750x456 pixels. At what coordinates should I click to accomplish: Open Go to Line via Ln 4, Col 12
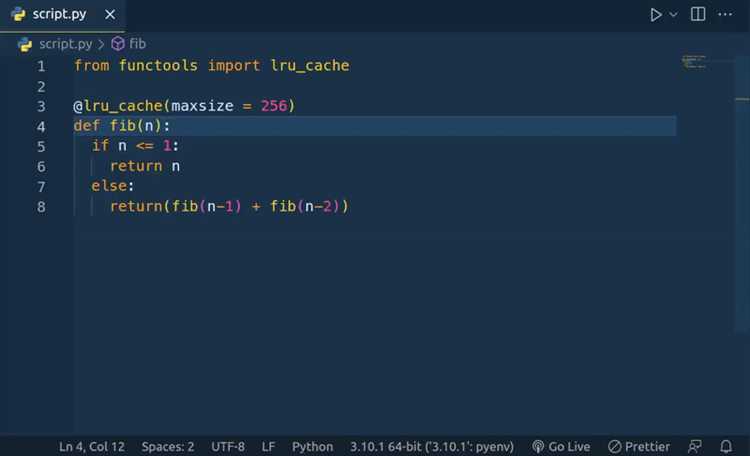[92, 446]
